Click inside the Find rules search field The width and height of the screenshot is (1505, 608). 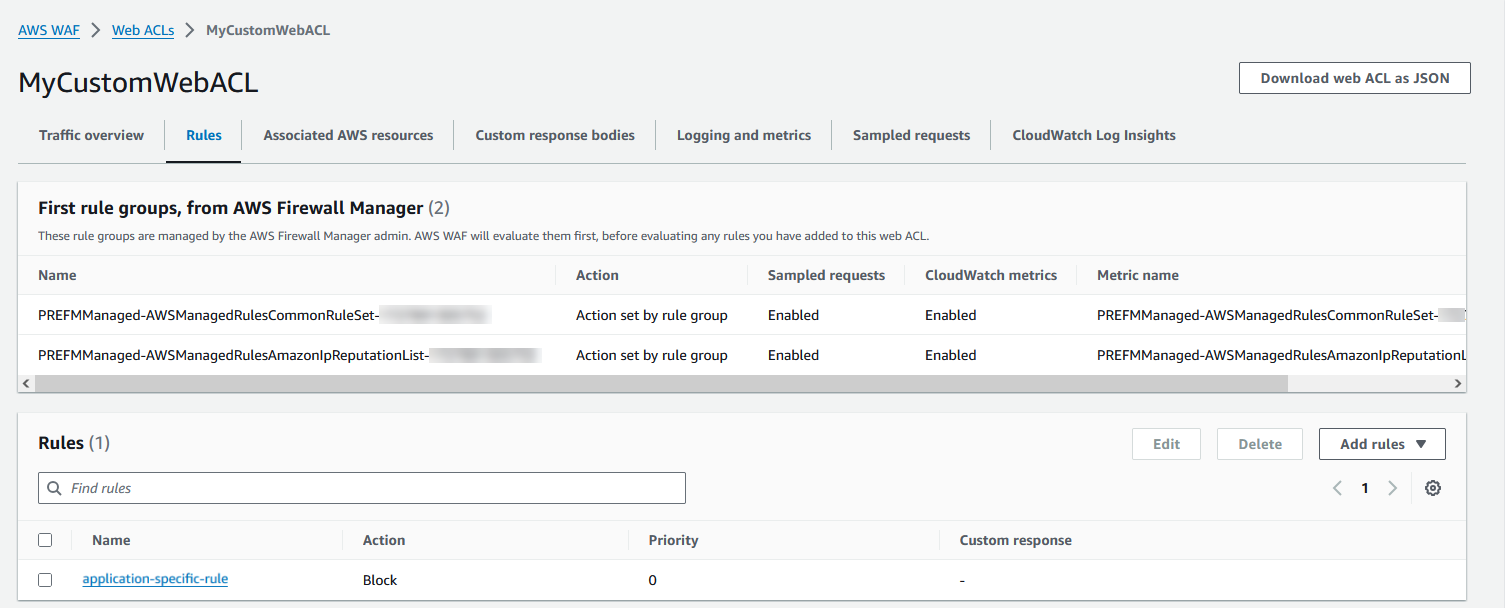coord(300,488)
